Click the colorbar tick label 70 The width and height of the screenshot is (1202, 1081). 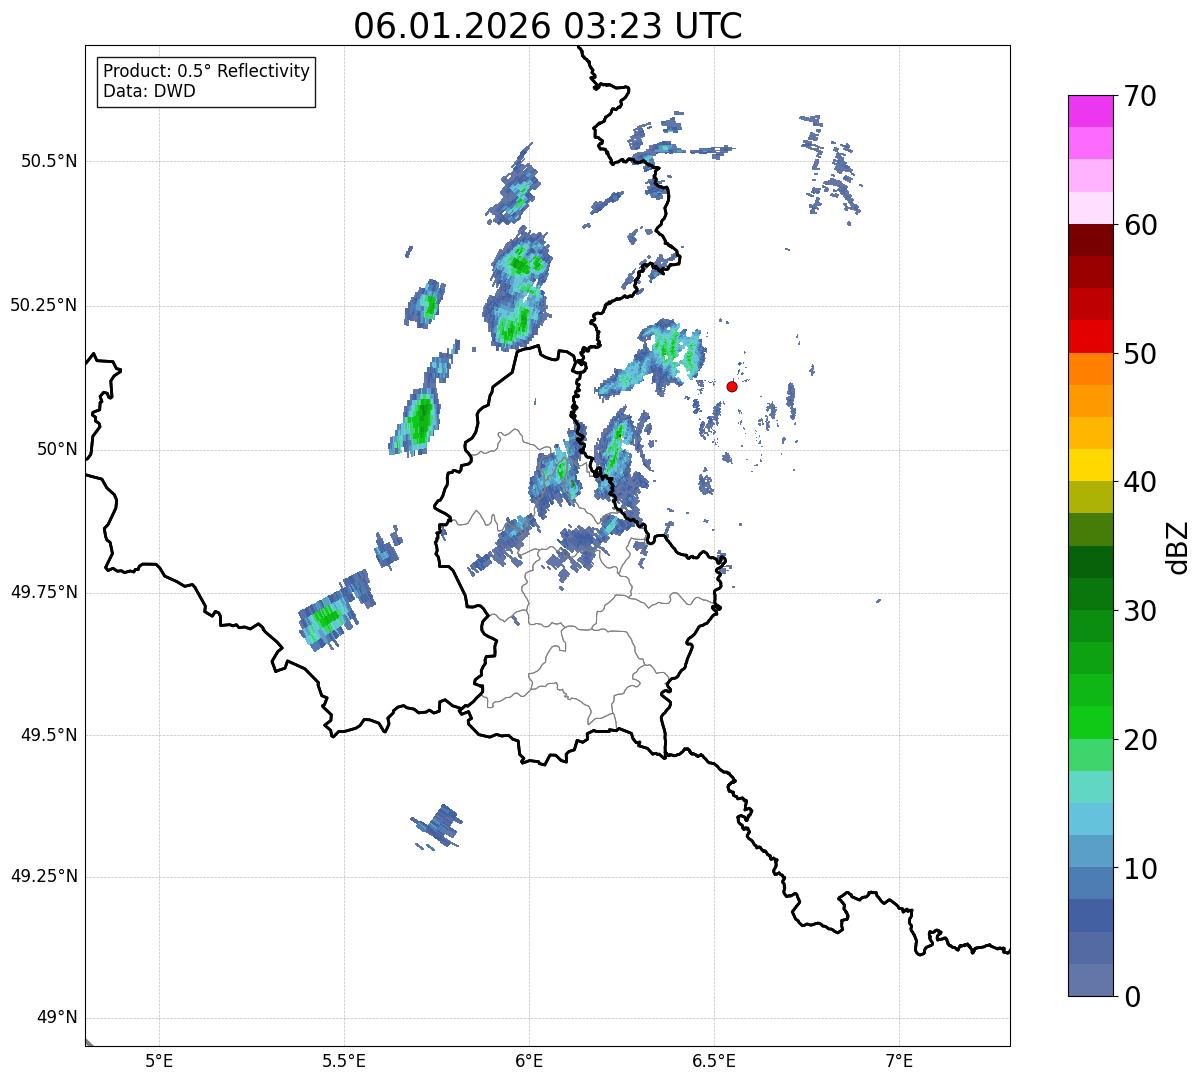[x=1140, y=96]
